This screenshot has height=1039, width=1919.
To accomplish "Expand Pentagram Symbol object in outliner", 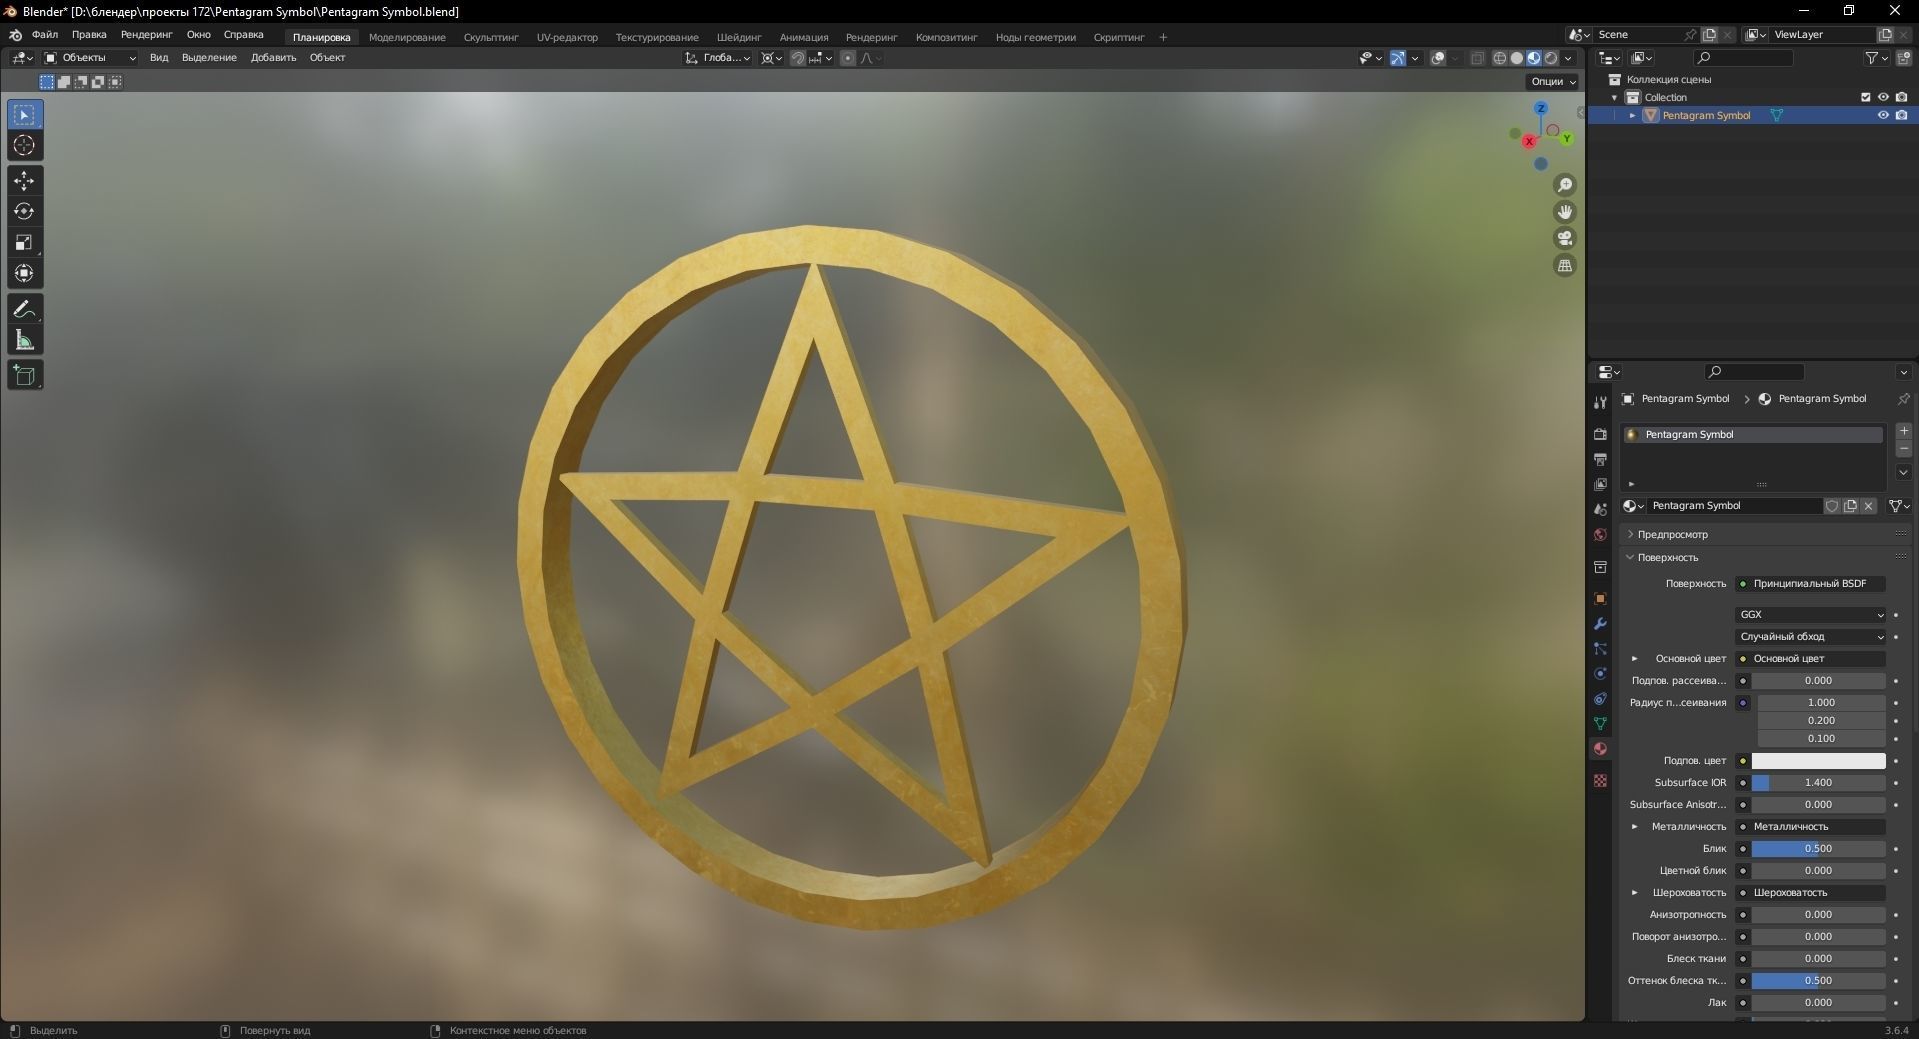I will click(x=1633, y=116).
